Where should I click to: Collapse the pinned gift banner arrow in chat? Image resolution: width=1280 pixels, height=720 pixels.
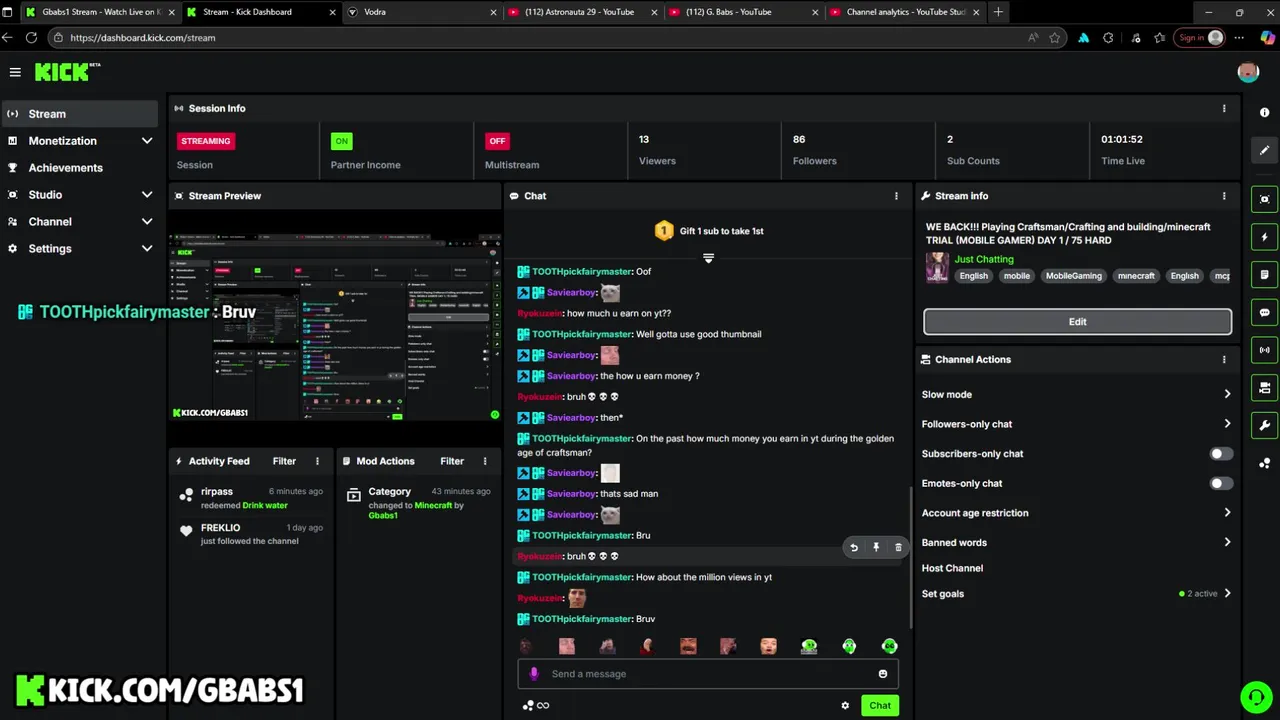(708, 258)
